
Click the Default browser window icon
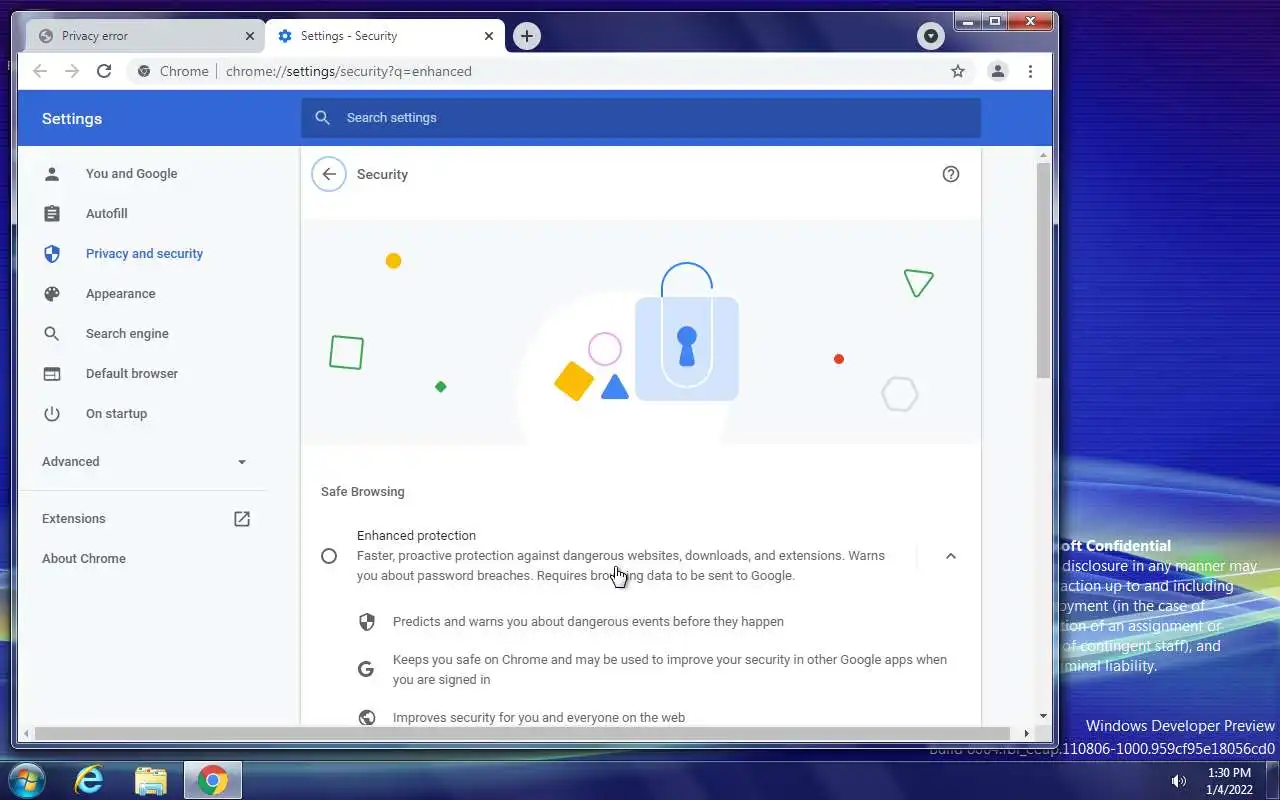point(52,373)
